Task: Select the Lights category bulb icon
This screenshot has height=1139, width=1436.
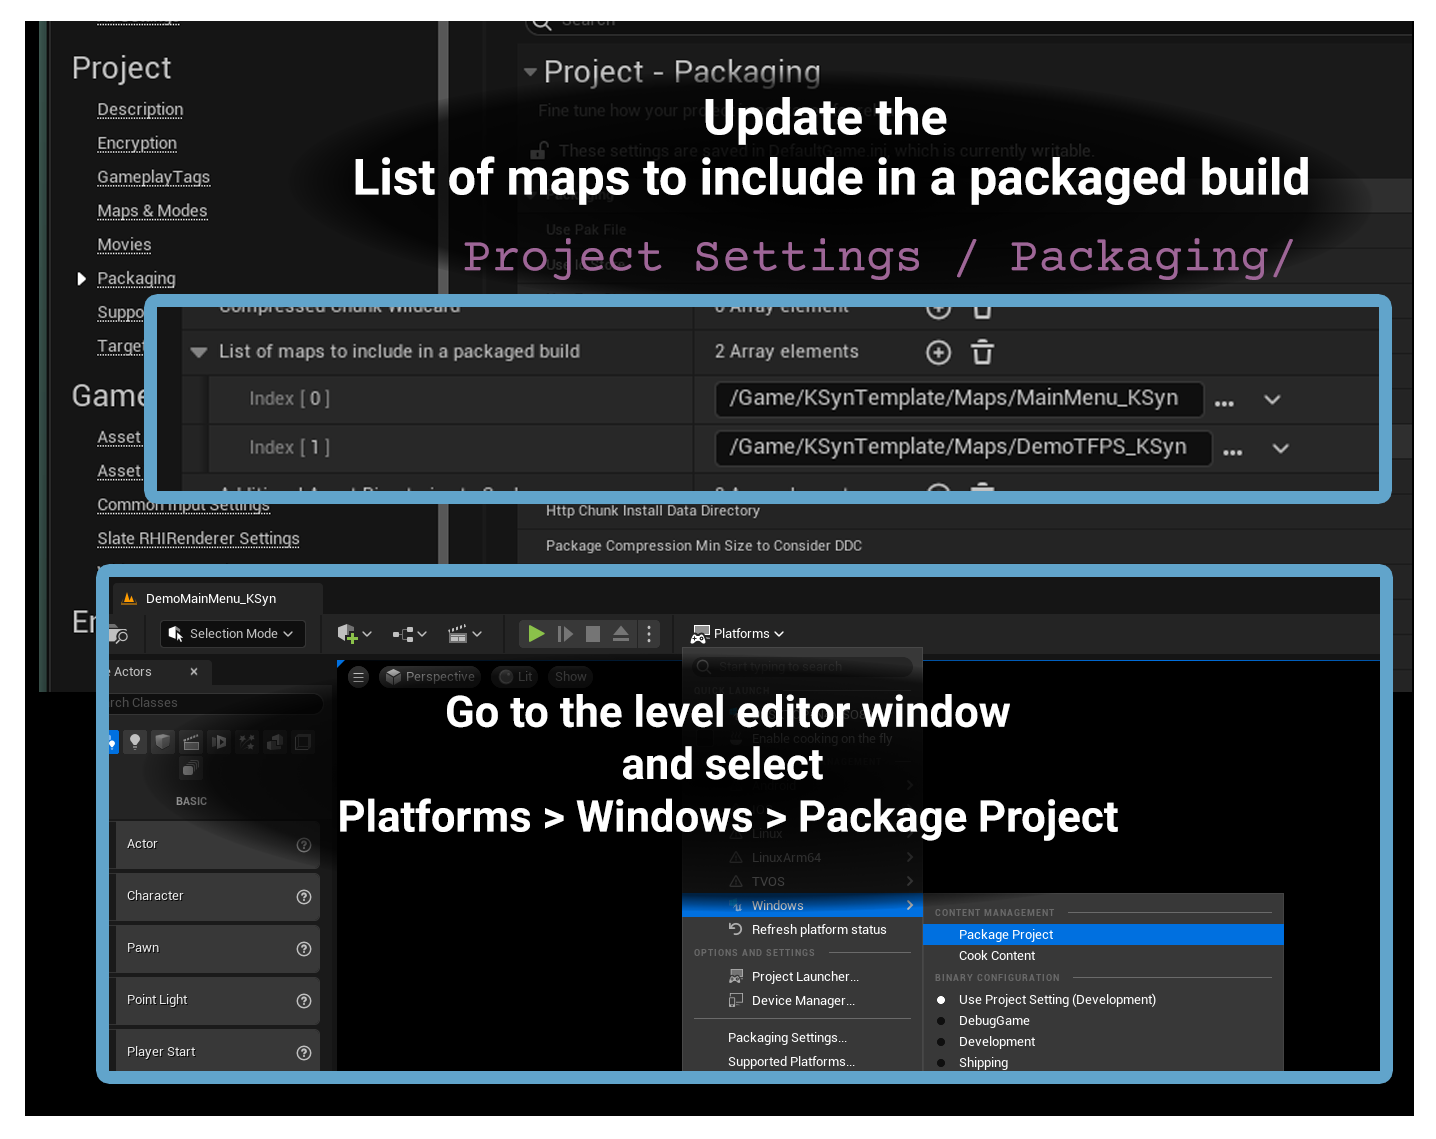Action: coord(135,741)
